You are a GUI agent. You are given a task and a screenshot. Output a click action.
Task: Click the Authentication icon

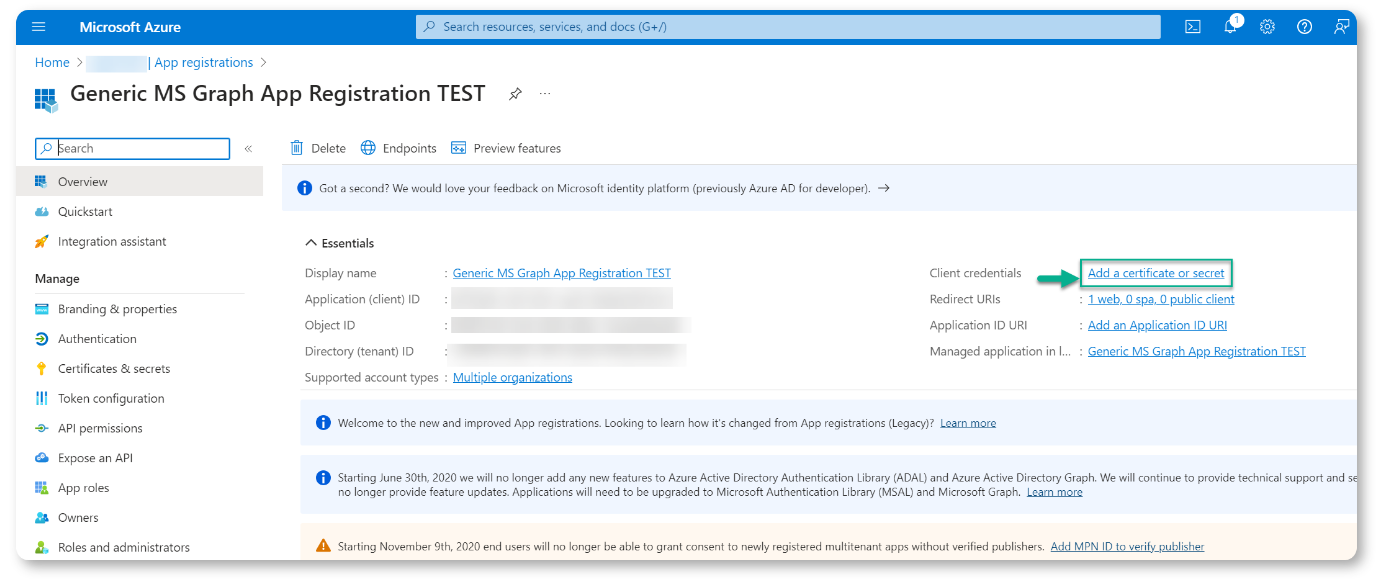coord(41,339)
